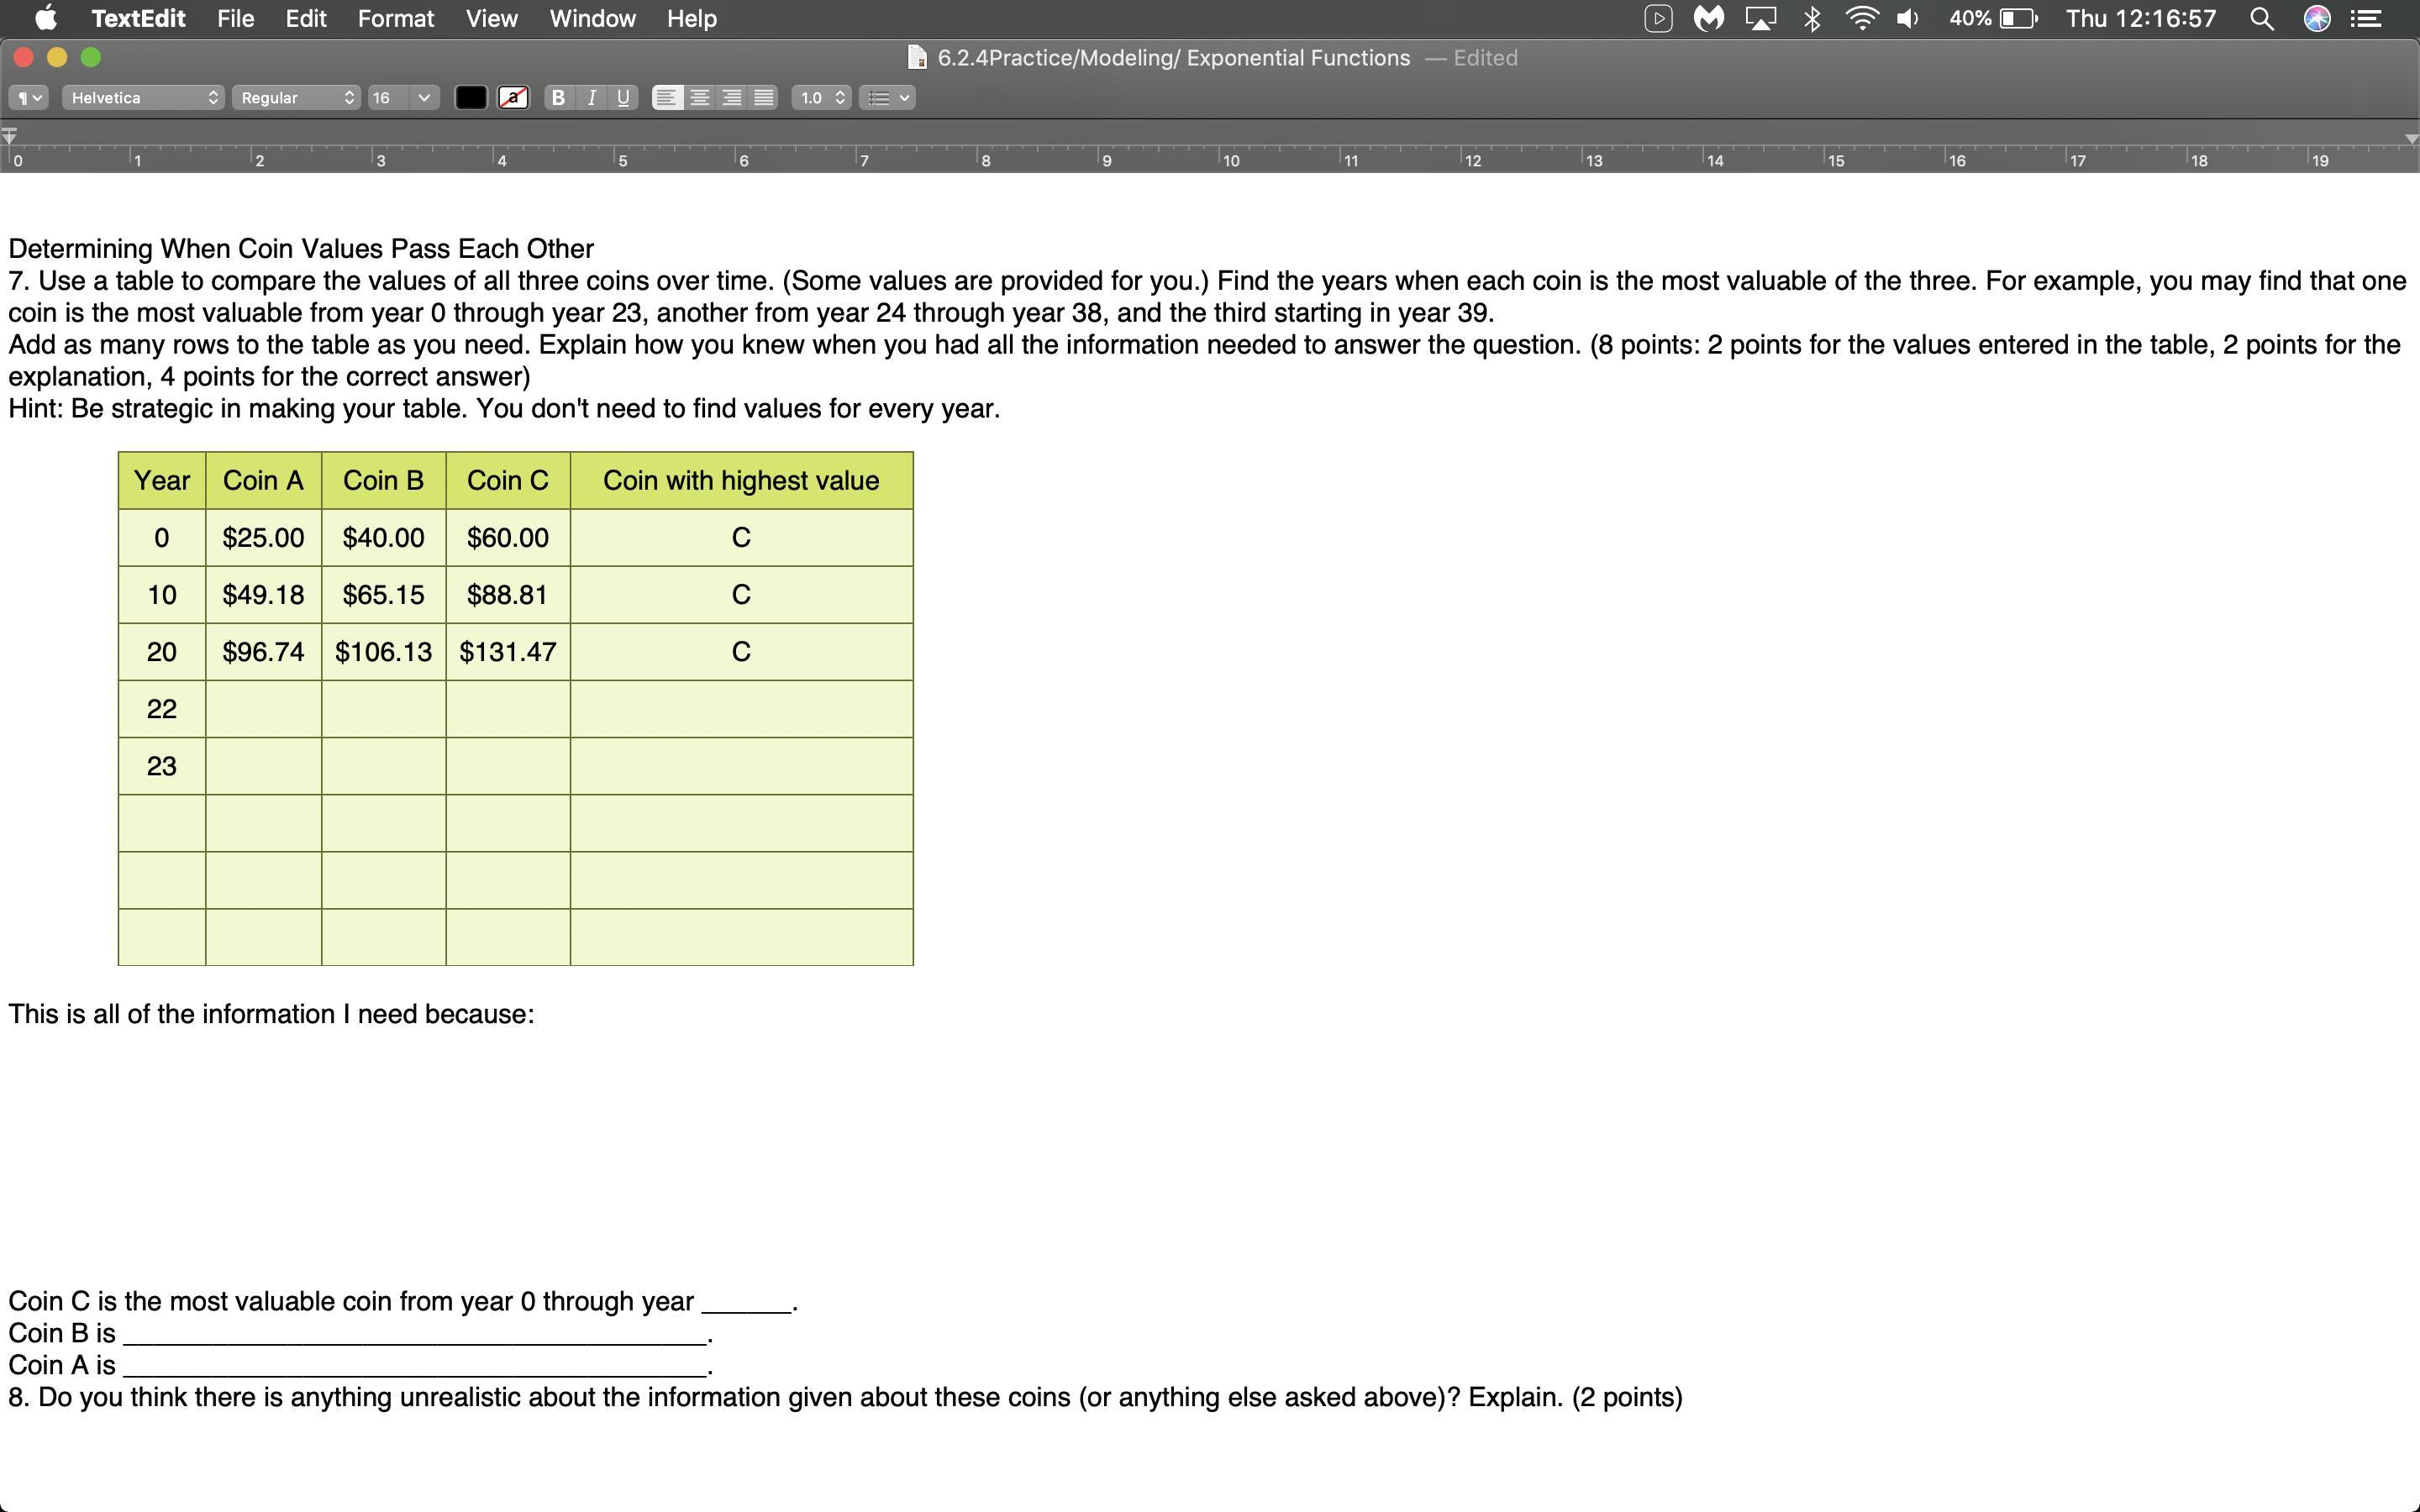Viewport: 2420px width, 1512px height.
Task: Align text to the right
Action: pyautogui.click(x=732, y=97)
